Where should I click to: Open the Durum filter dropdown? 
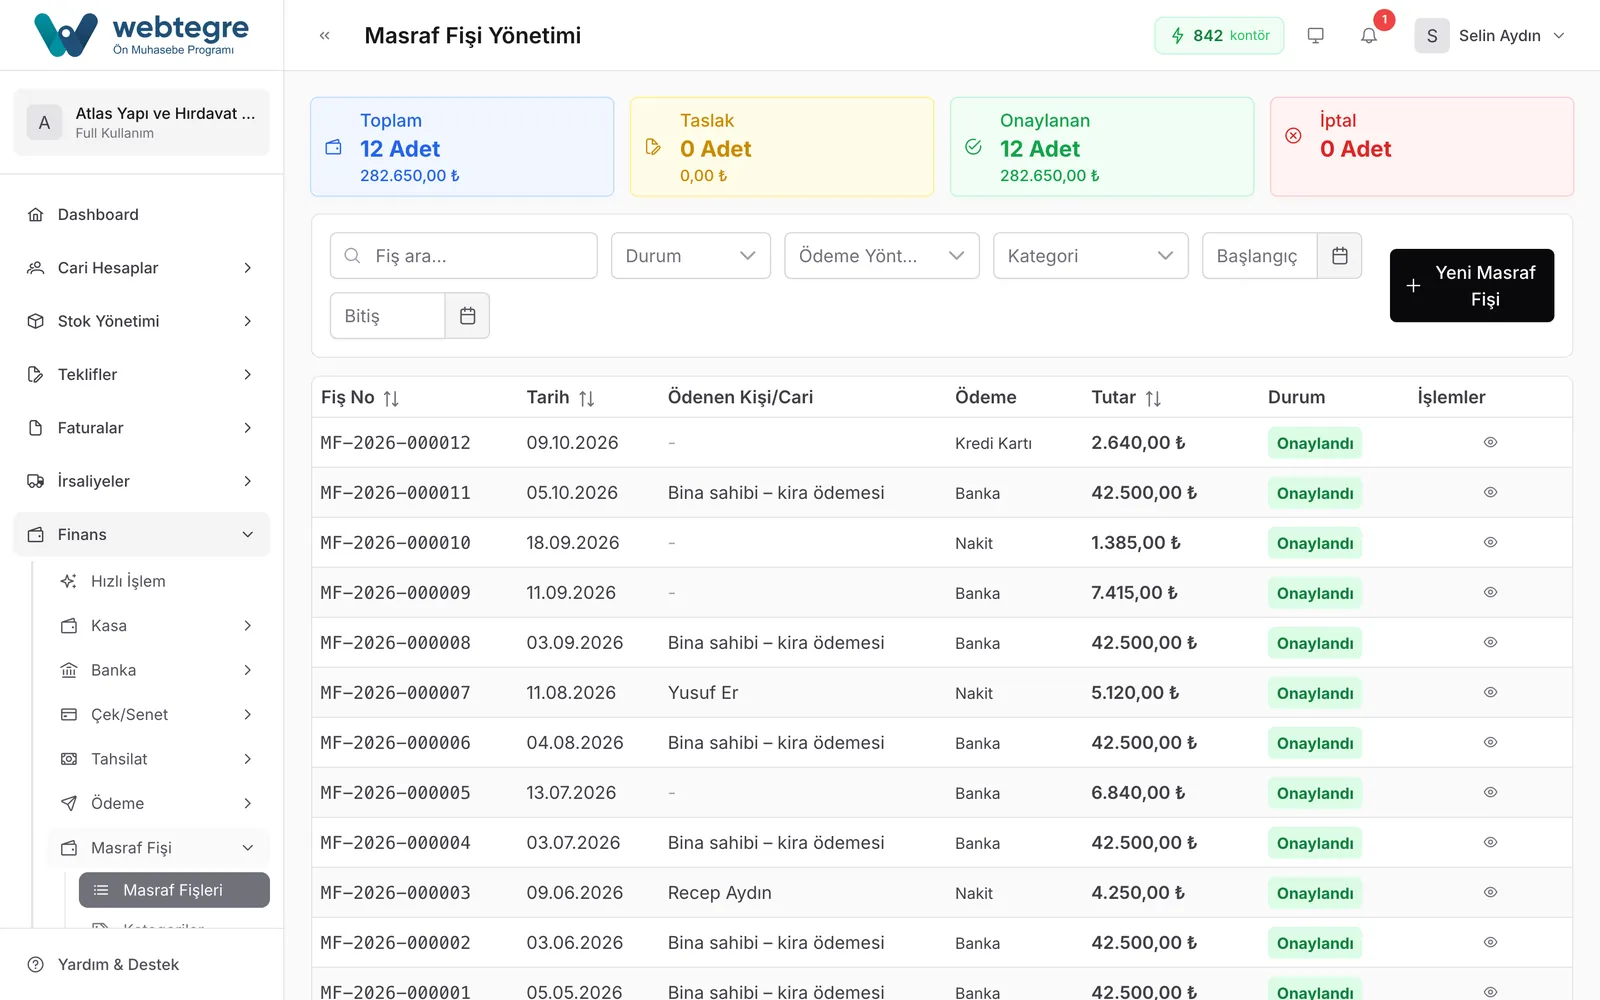click(x=691, y=256)
